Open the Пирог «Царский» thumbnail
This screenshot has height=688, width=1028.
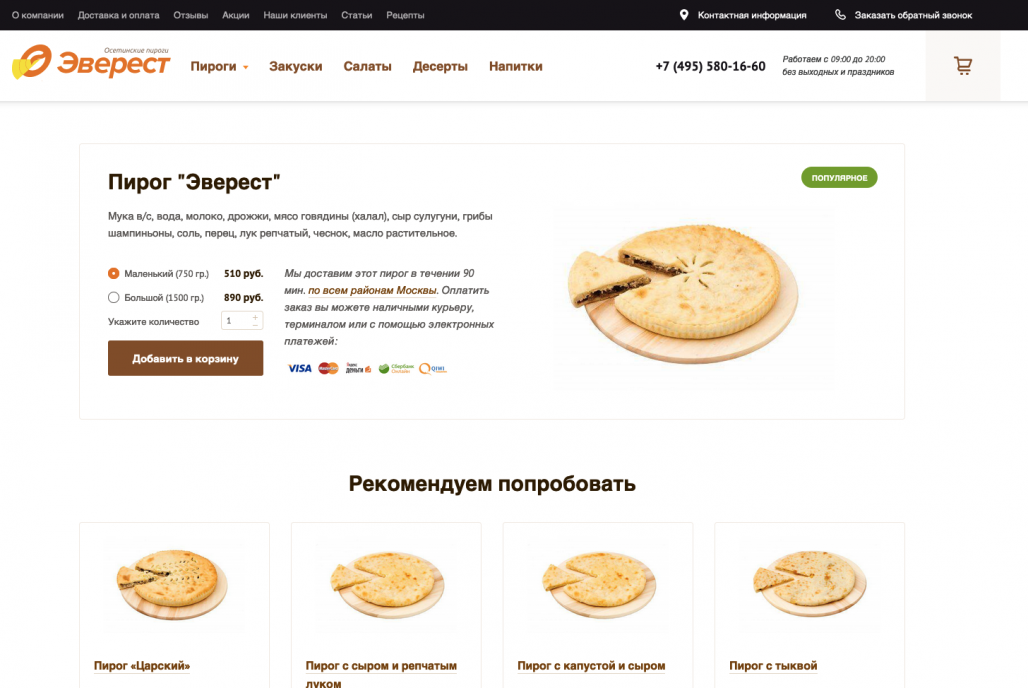[172, 584]
